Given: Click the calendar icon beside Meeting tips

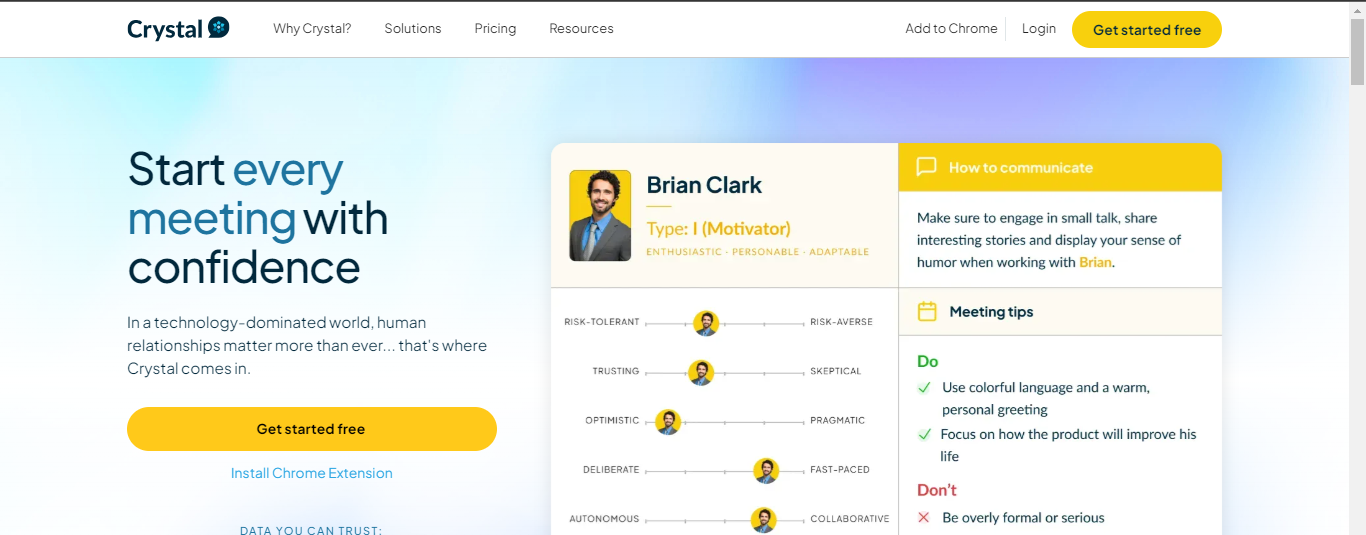Looking at the screenshot, I should coord(927,312).
